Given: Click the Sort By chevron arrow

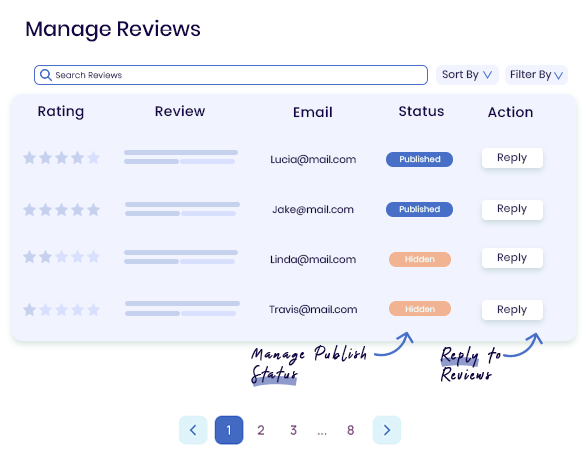Looking at the screenshot, I should pyautogui.click(x=487, y=75).
